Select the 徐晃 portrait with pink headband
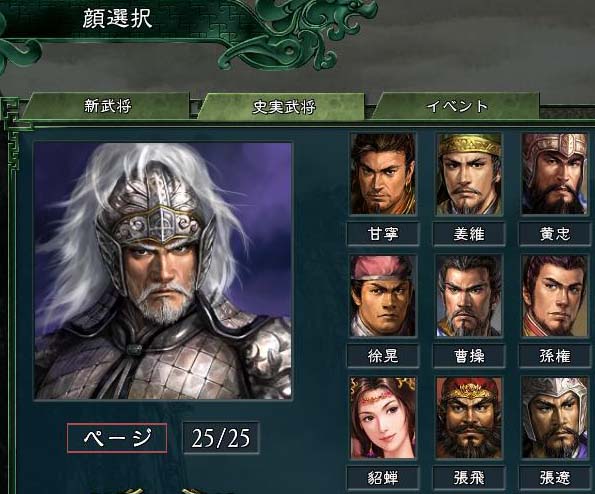This screenshot has width=595, height=494. pos(383,296)
